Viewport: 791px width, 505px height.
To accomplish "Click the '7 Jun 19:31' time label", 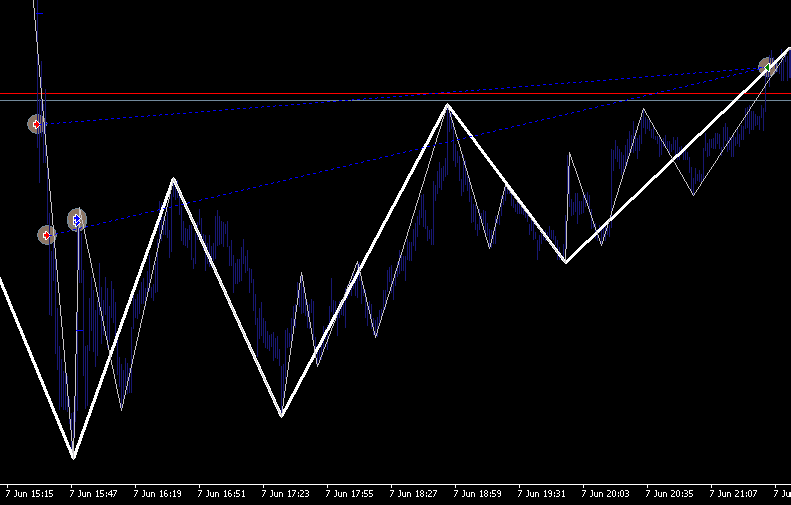I will pos(542,493).
